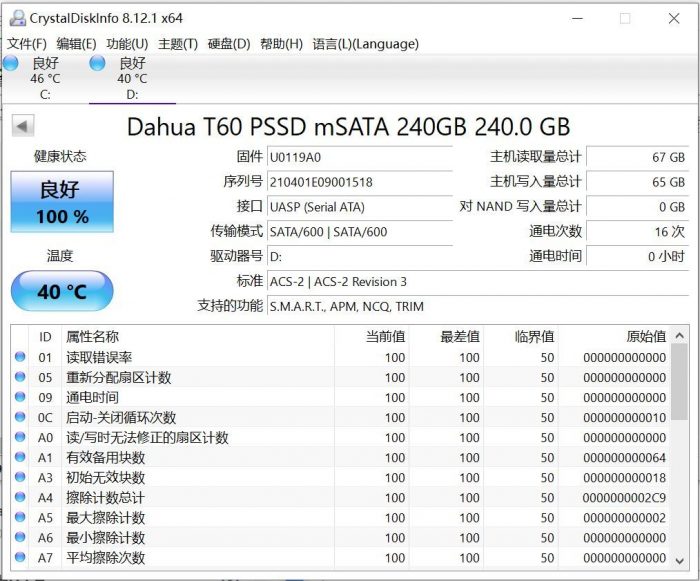Viewport: 700px width, 581px height.
Task: Click the 40 °C temperature button
Action: (x=62, y=292)
